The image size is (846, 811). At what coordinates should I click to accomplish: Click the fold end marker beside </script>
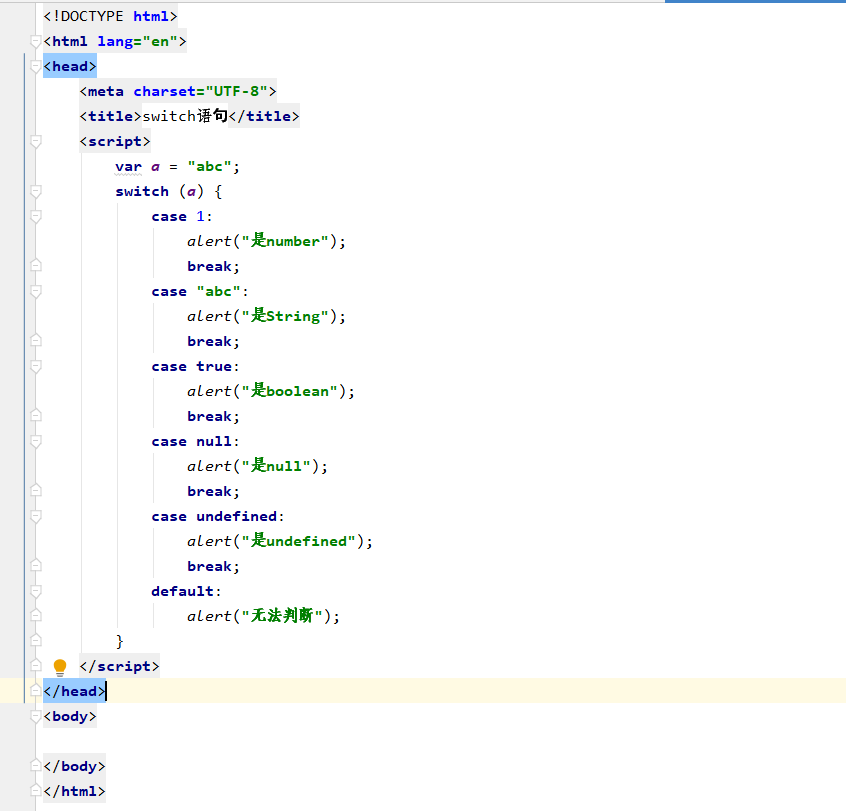pos(36,666)
